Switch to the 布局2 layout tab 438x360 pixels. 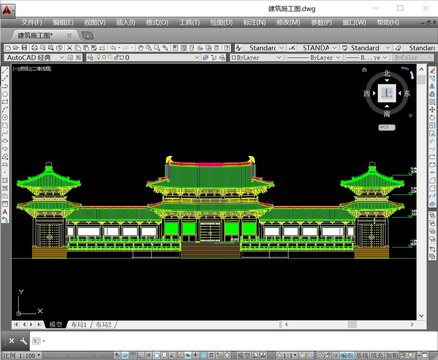pos(104,324)
